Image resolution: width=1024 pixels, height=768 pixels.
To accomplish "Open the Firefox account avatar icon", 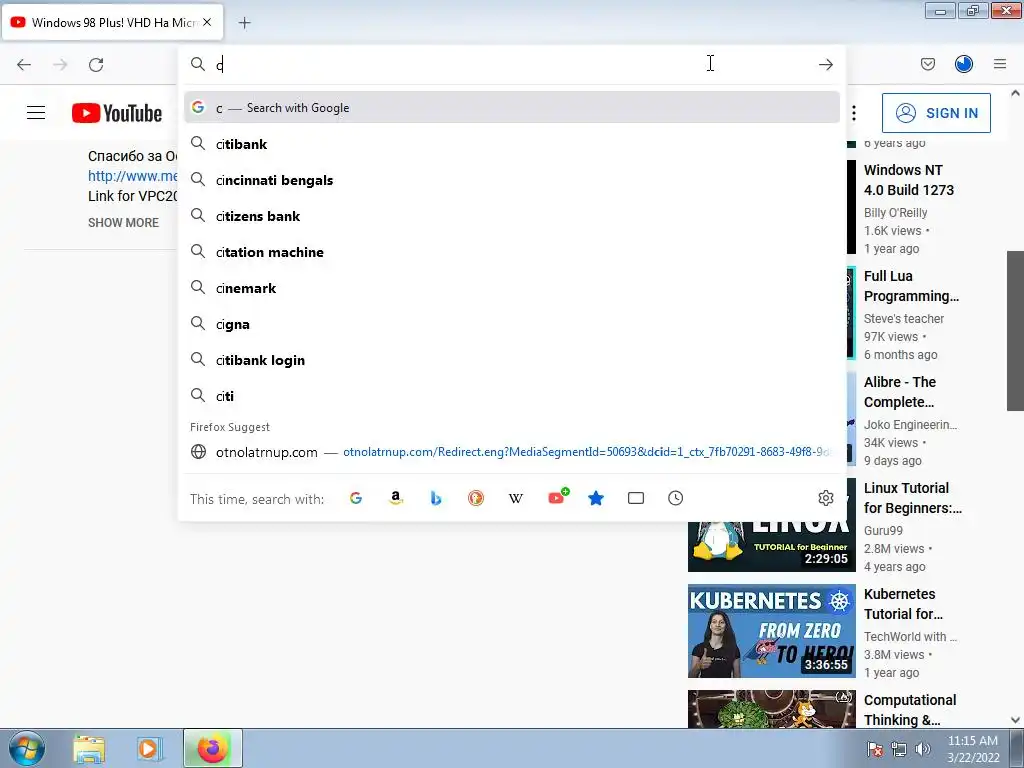I will coord(963,64).
